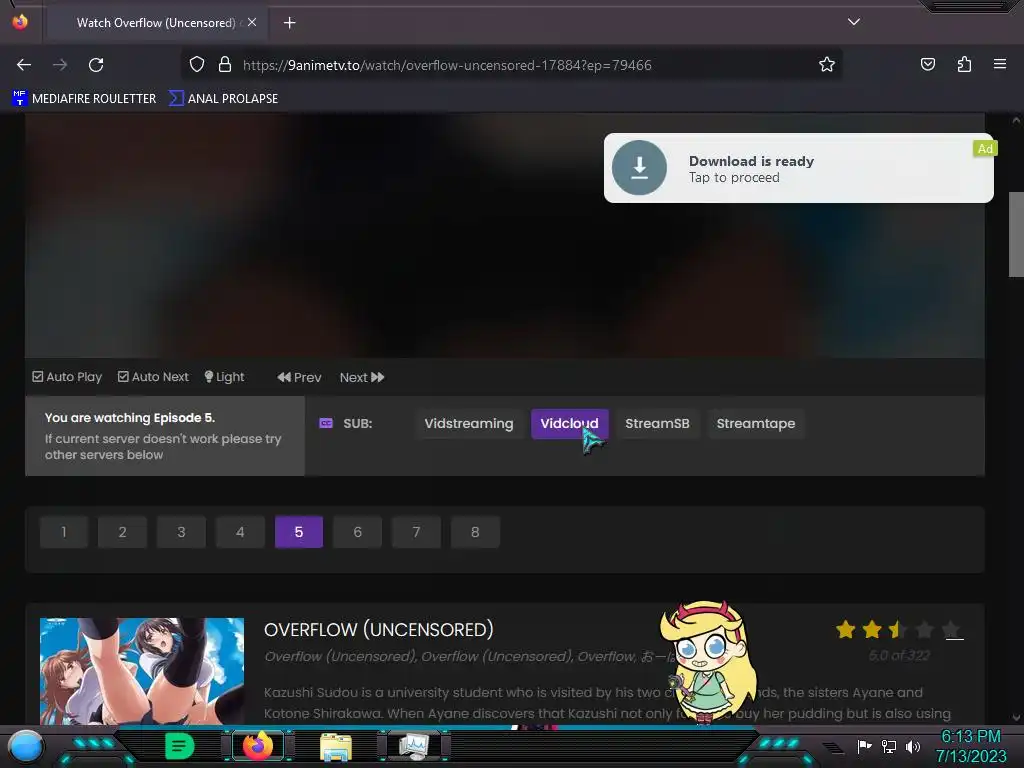Close the Watch Overflow tab

tap(252, 22)
